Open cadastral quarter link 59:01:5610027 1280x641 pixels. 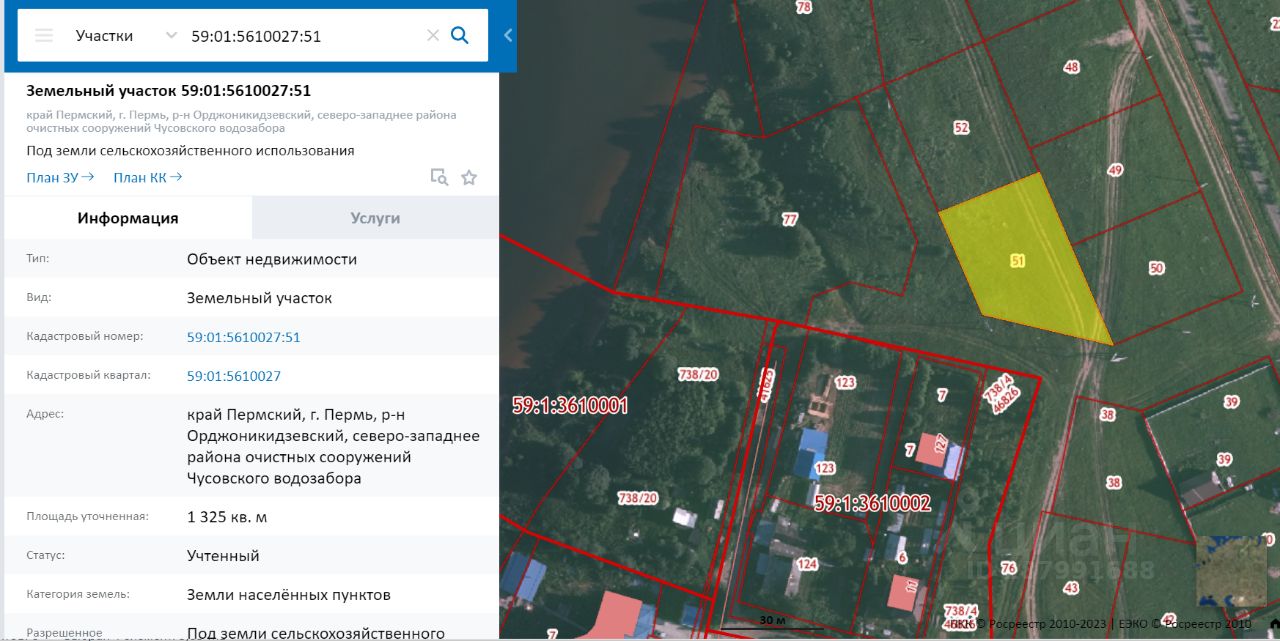pos(234,376)
